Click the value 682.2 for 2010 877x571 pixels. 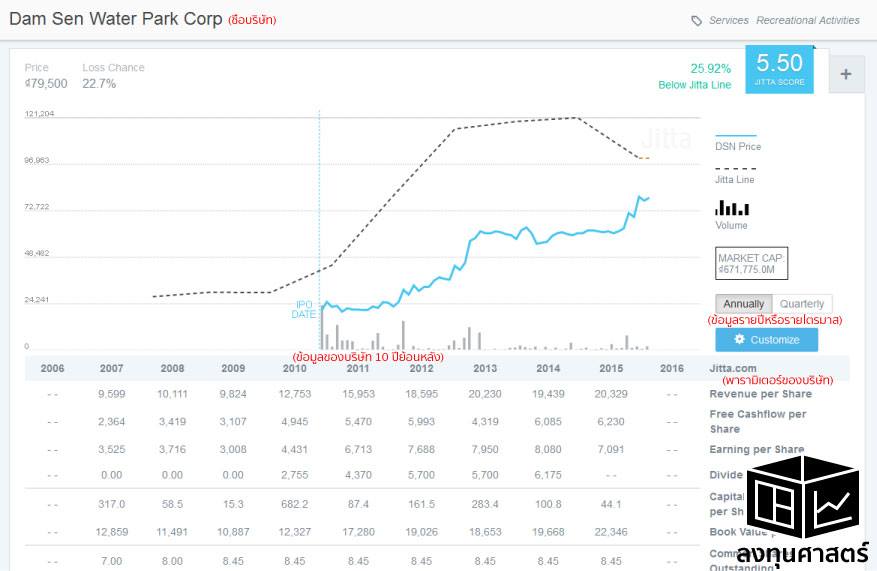pyautogui.click(x=295, y=504)
